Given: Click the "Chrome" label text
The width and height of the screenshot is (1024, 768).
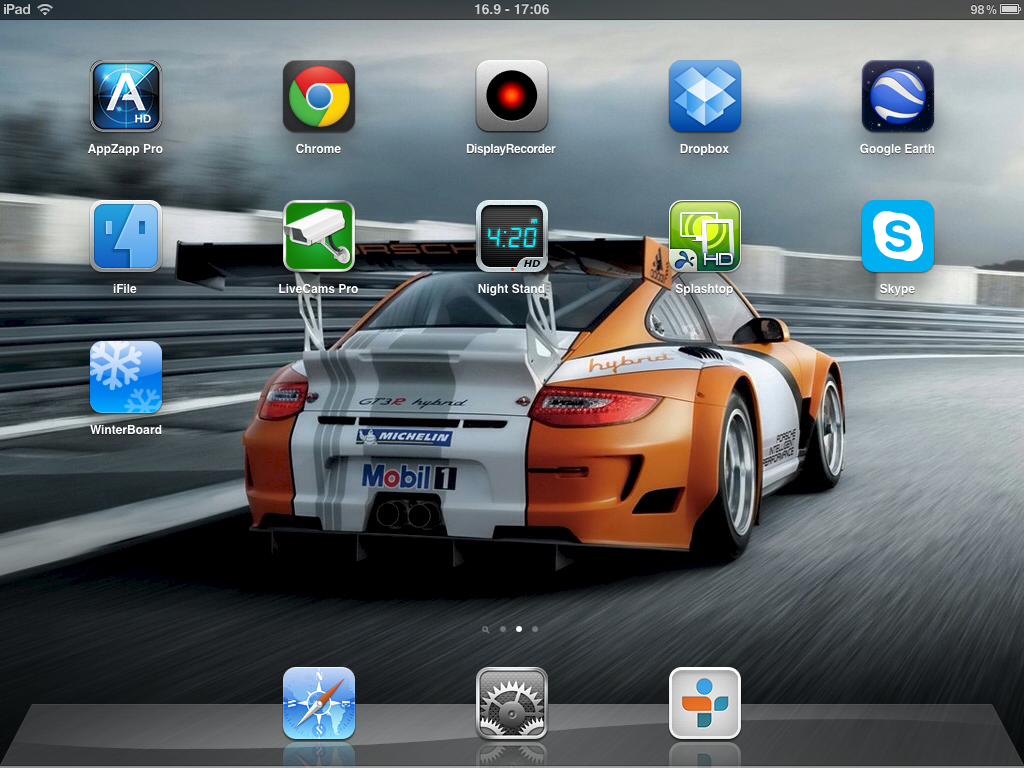Looking at the screenshot, I should (x=318, y=149).
